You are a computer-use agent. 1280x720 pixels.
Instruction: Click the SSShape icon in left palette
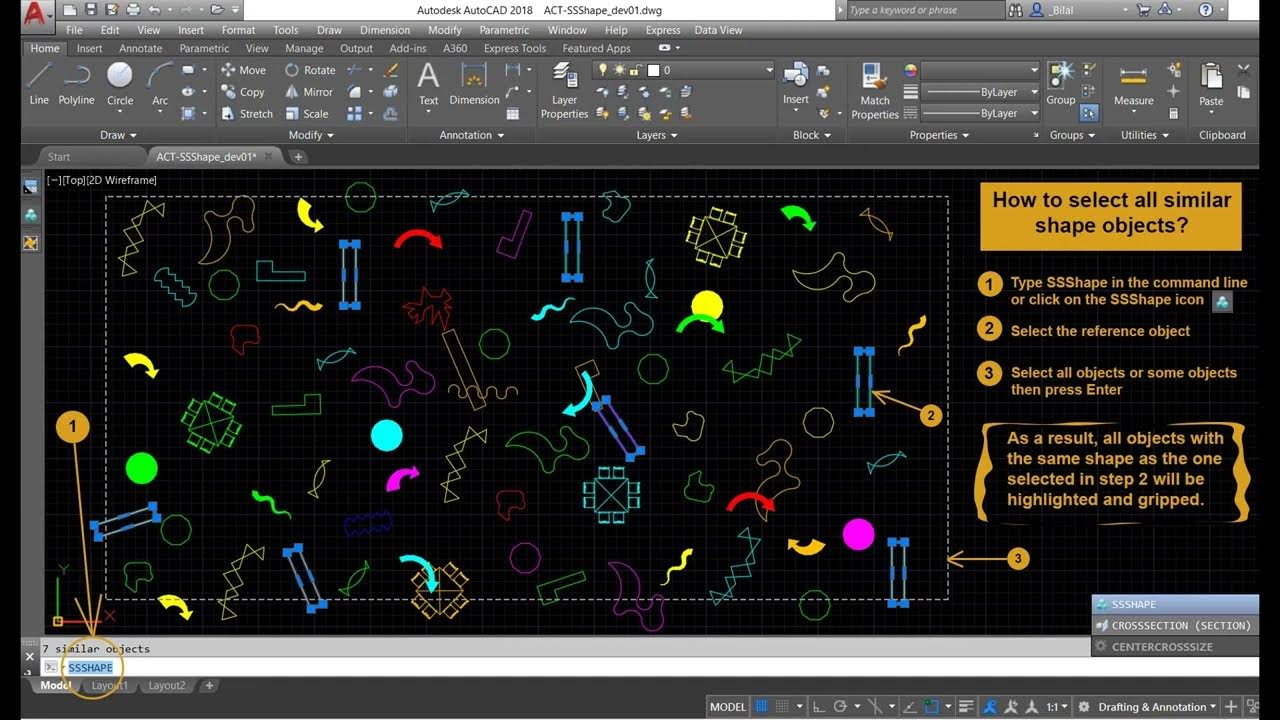(31, 214)
